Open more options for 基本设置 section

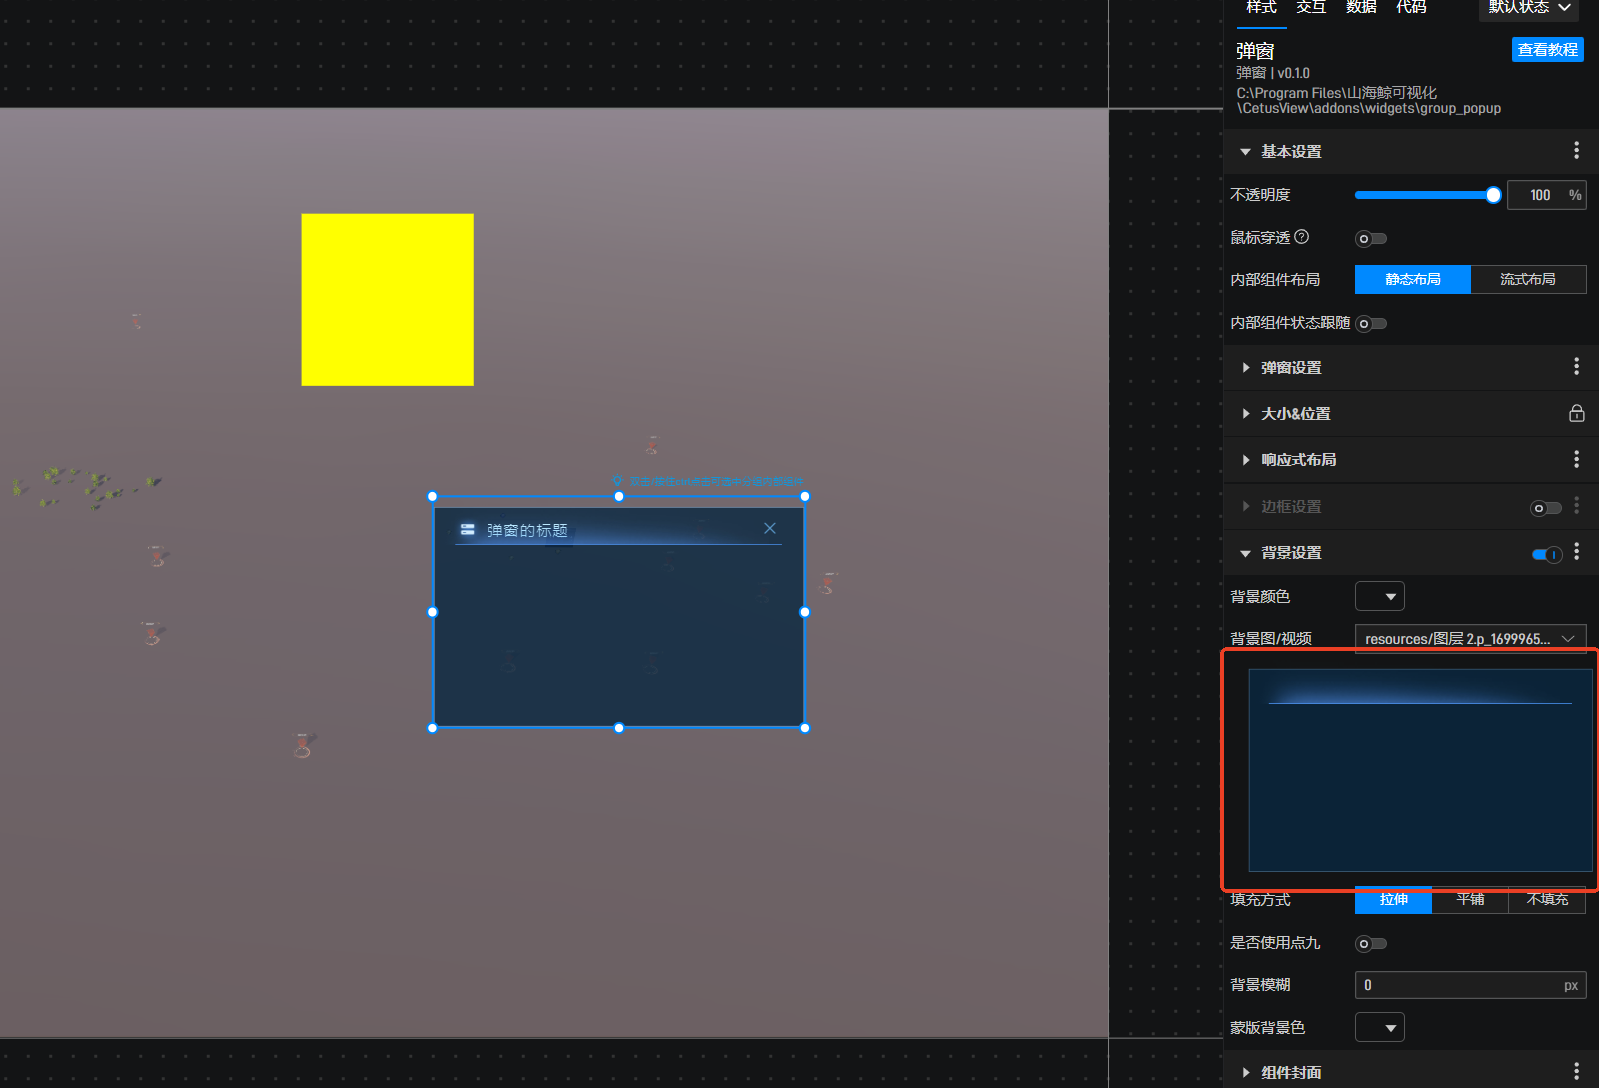click(x=1576, y=151)
